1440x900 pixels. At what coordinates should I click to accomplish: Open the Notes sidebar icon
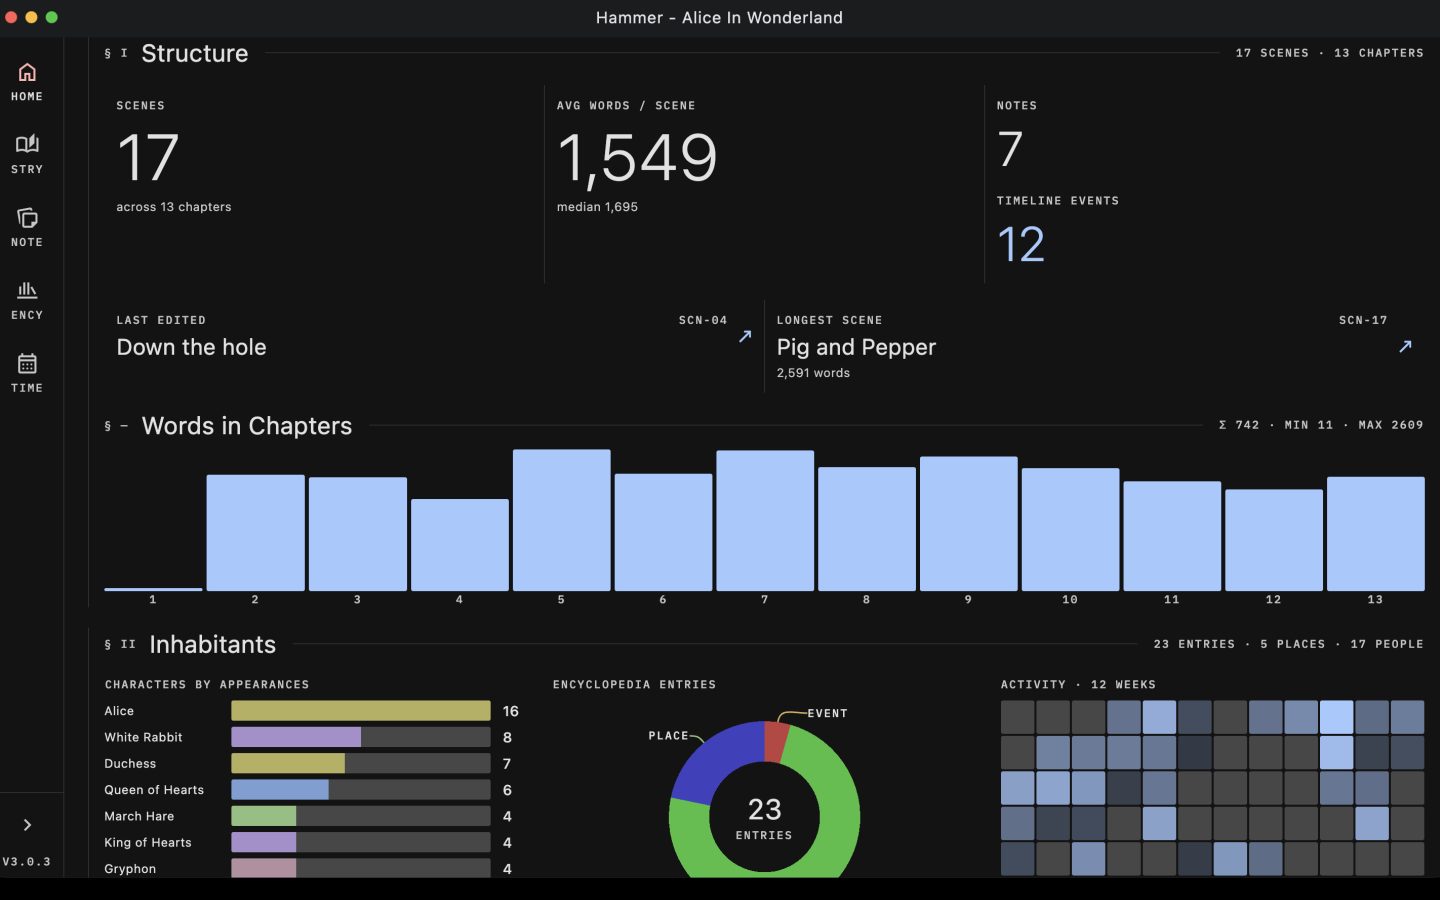point(27,228)
